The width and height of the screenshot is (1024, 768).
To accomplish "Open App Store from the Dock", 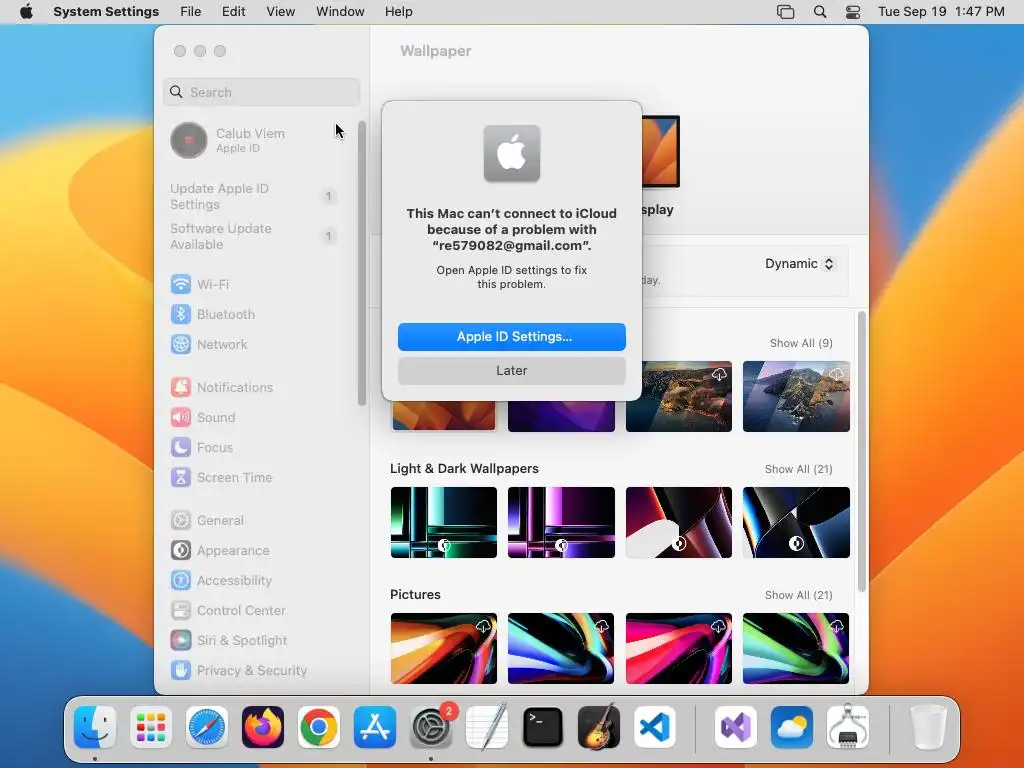I will 375,727.
